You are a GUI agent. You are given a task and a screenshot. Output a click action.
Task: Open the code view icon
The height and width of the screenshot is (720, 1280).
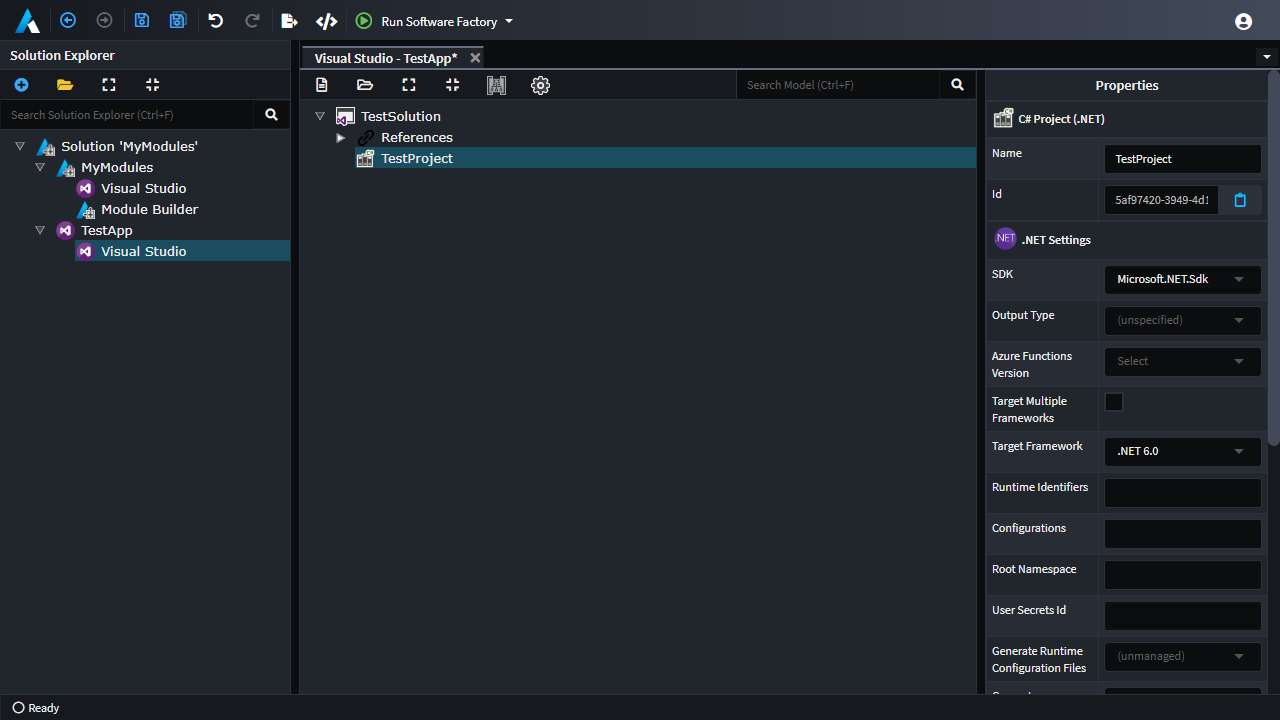(326, 20)
